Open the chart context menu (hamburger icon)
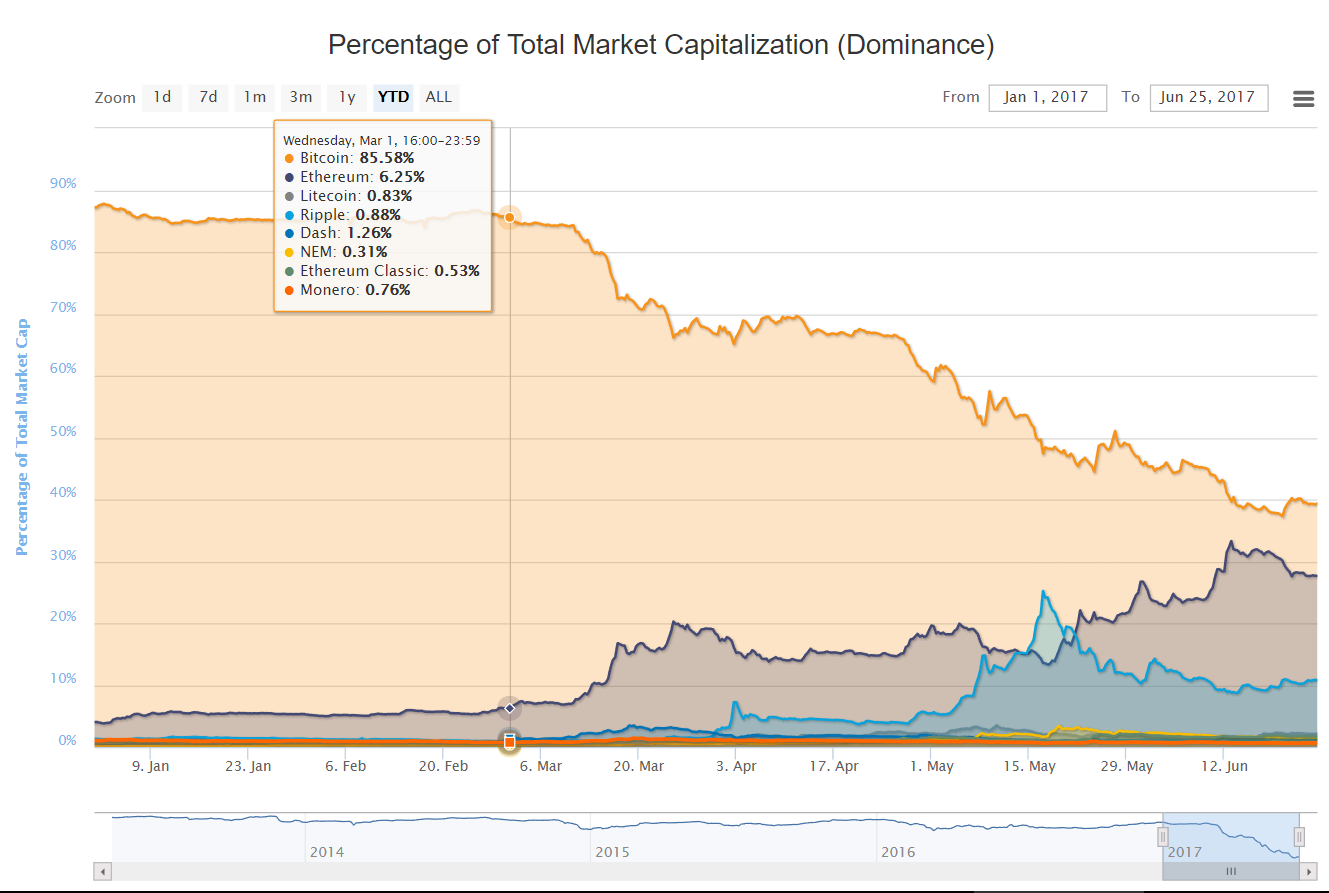1329x893 pixels. [1303, 98]
